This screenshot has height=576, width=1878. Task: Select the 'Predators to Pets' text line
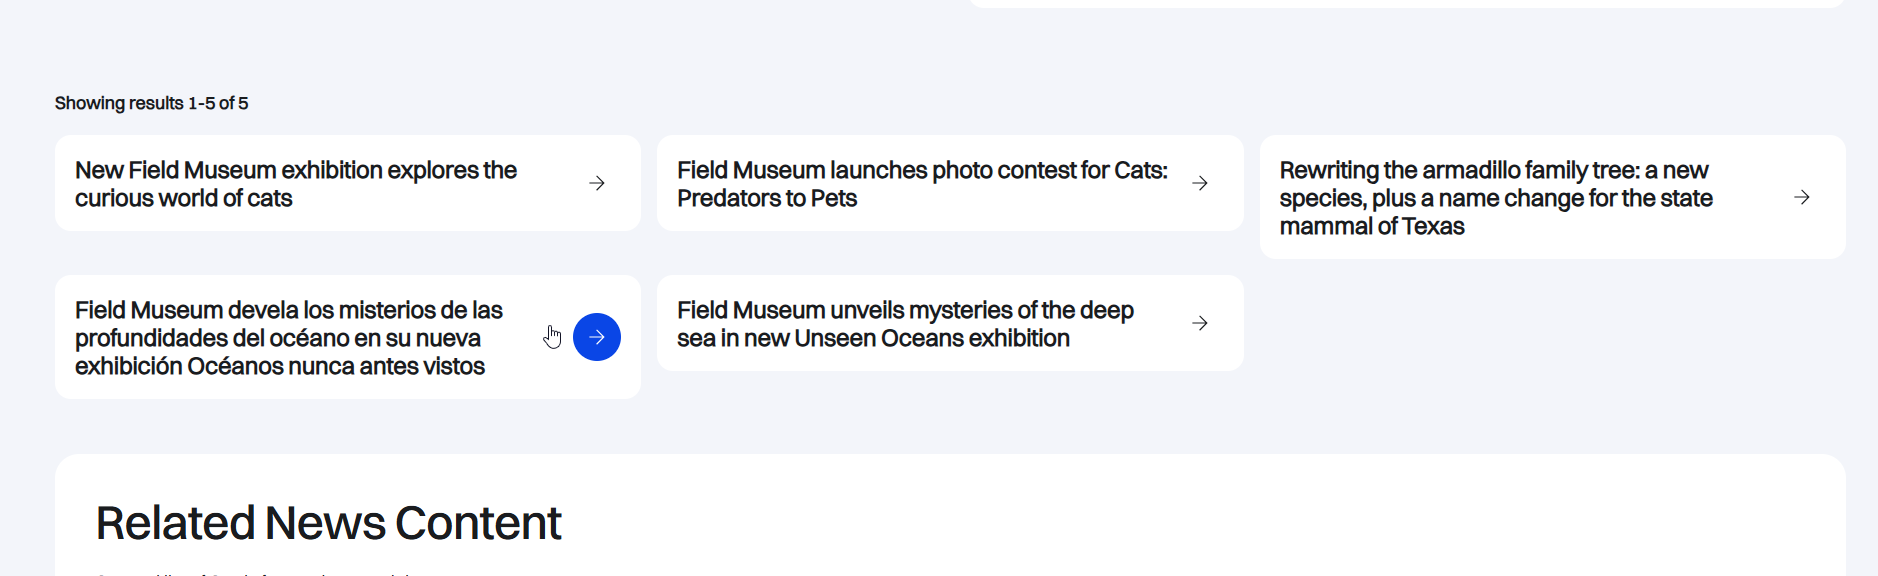tap(767, 198)
